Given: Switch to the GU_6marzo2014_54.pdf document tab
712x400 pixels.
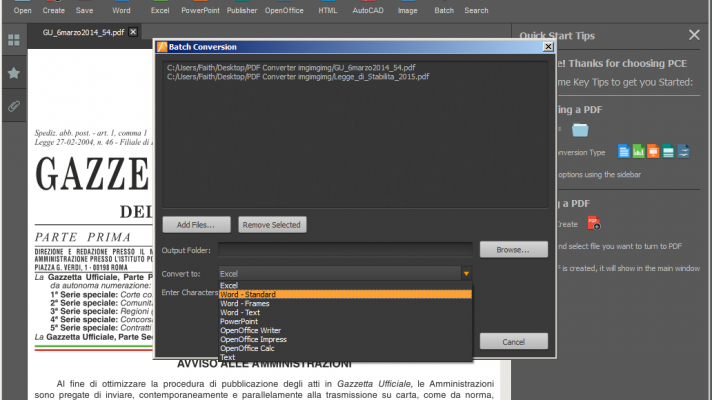Looking at the screenshot, I should point(83,32).
